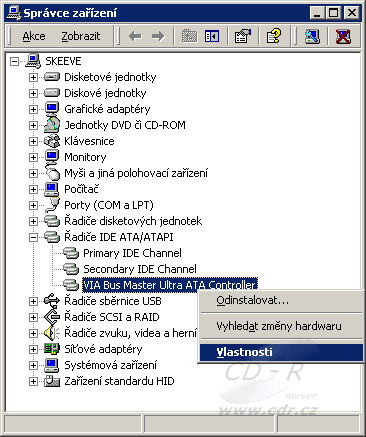
Task: Open the Akce menu
Action: tap(34, 36)
